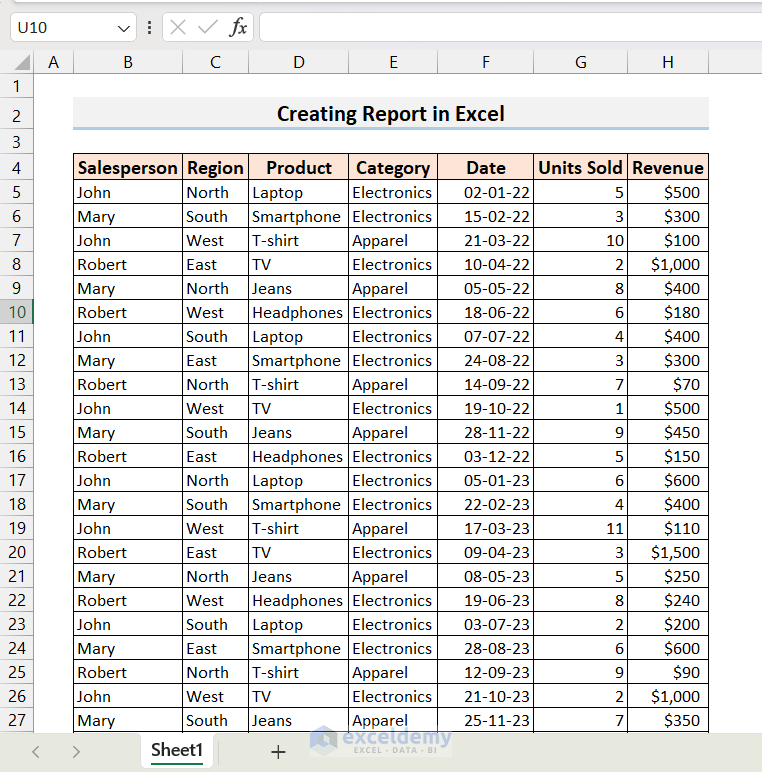
Task: Select column F header
Action: coord(486,63)
